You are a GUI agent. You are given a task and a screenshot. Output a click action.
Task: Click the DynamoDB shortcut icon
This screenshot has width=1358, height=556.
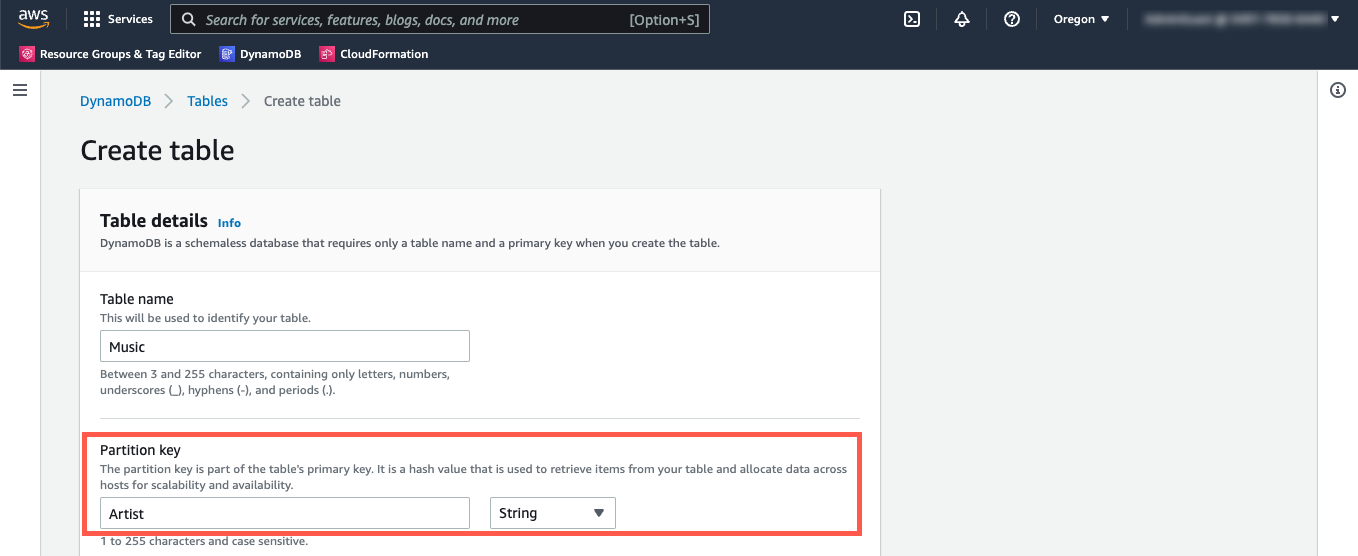click(227, 54)
